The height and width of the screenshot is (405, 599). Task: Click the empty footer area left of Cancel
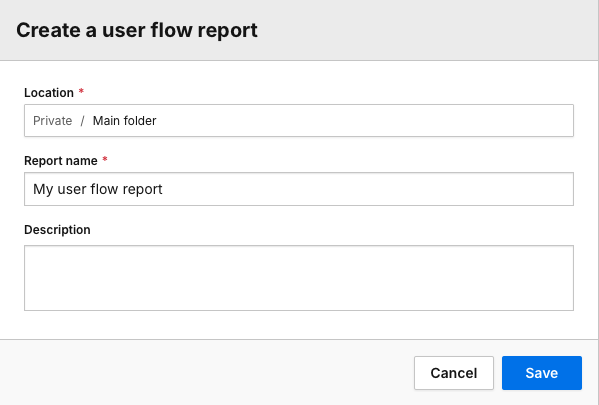point(206,373)
